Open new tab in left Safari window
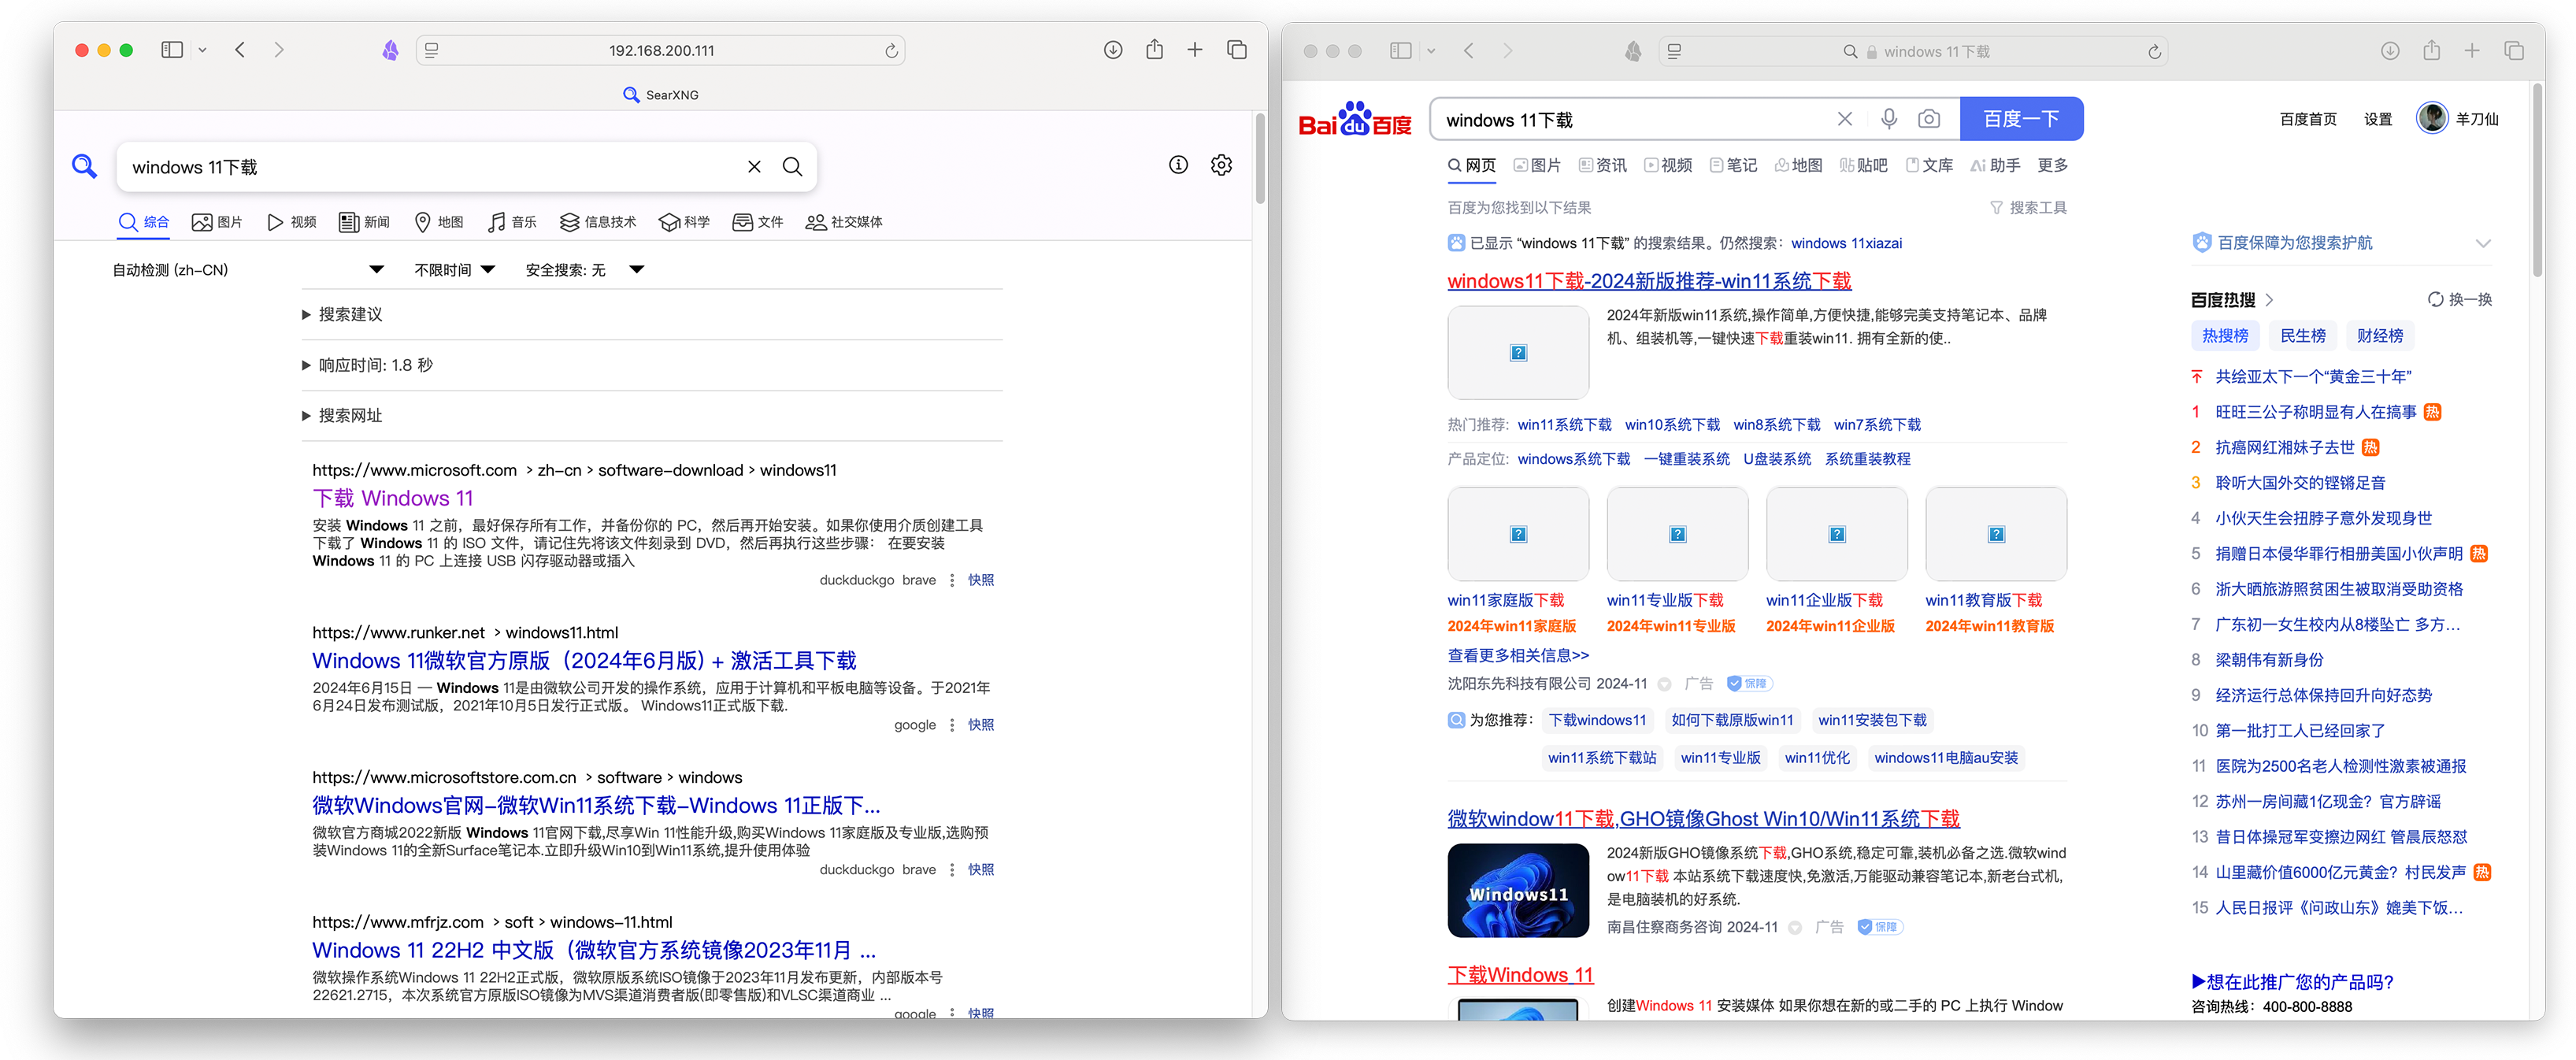This screenshot has width=2576, height=1060. 1195,50
